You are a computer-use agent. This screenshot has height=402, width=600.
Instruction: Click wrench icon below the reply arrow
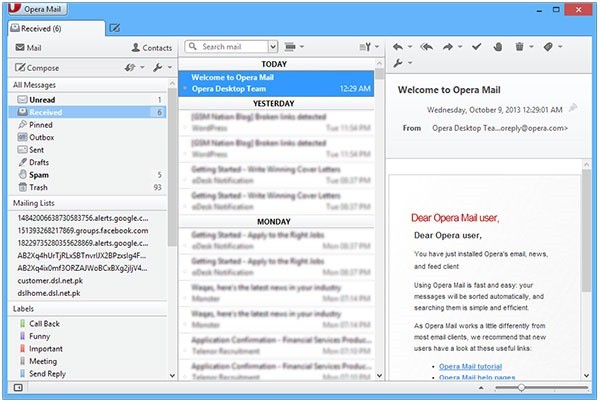(398, 63)
